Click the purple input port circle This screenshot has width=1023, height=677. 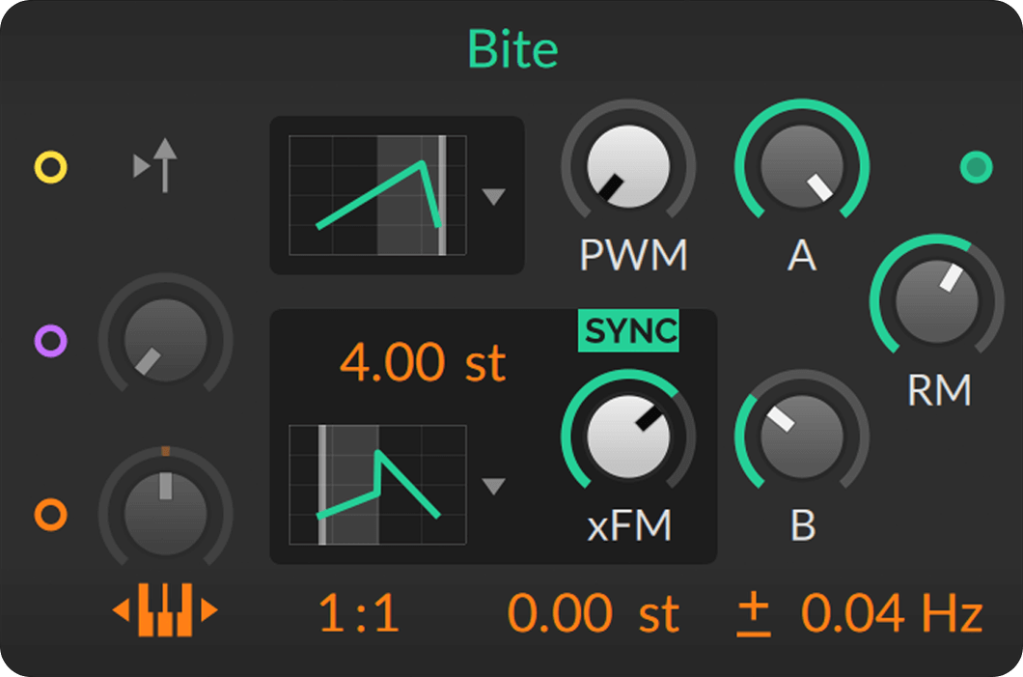(50, 341)
